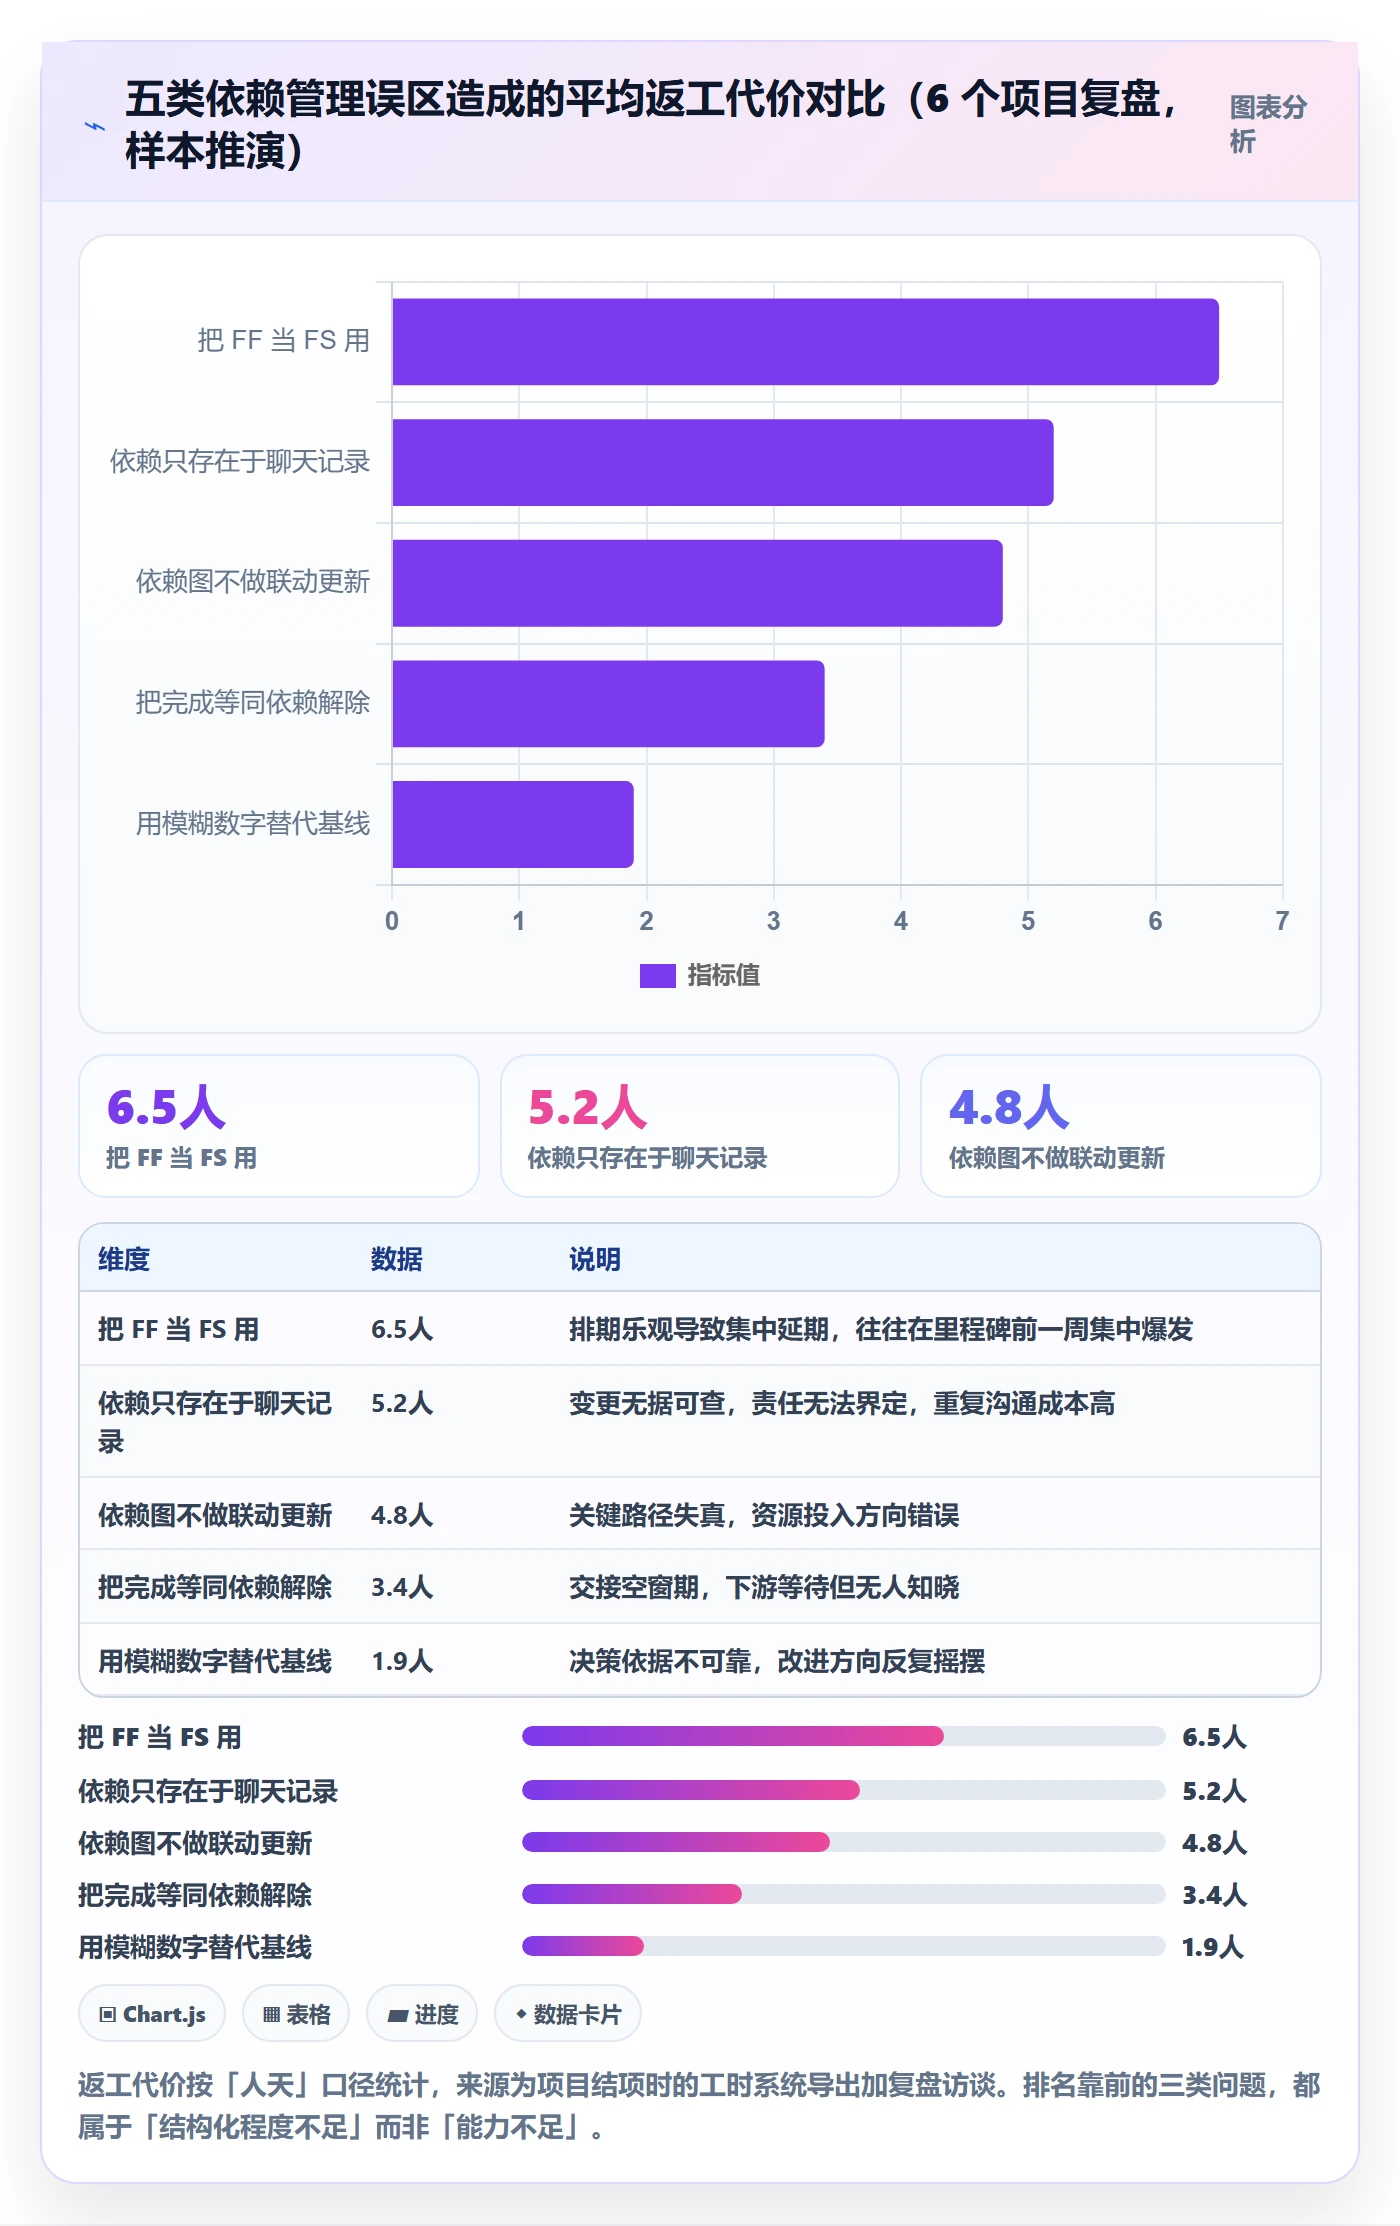Viewport: 1400px width, 2226px height.
Task: Click the 6.5人 progress value label
Action: tap(1214, 1737)
